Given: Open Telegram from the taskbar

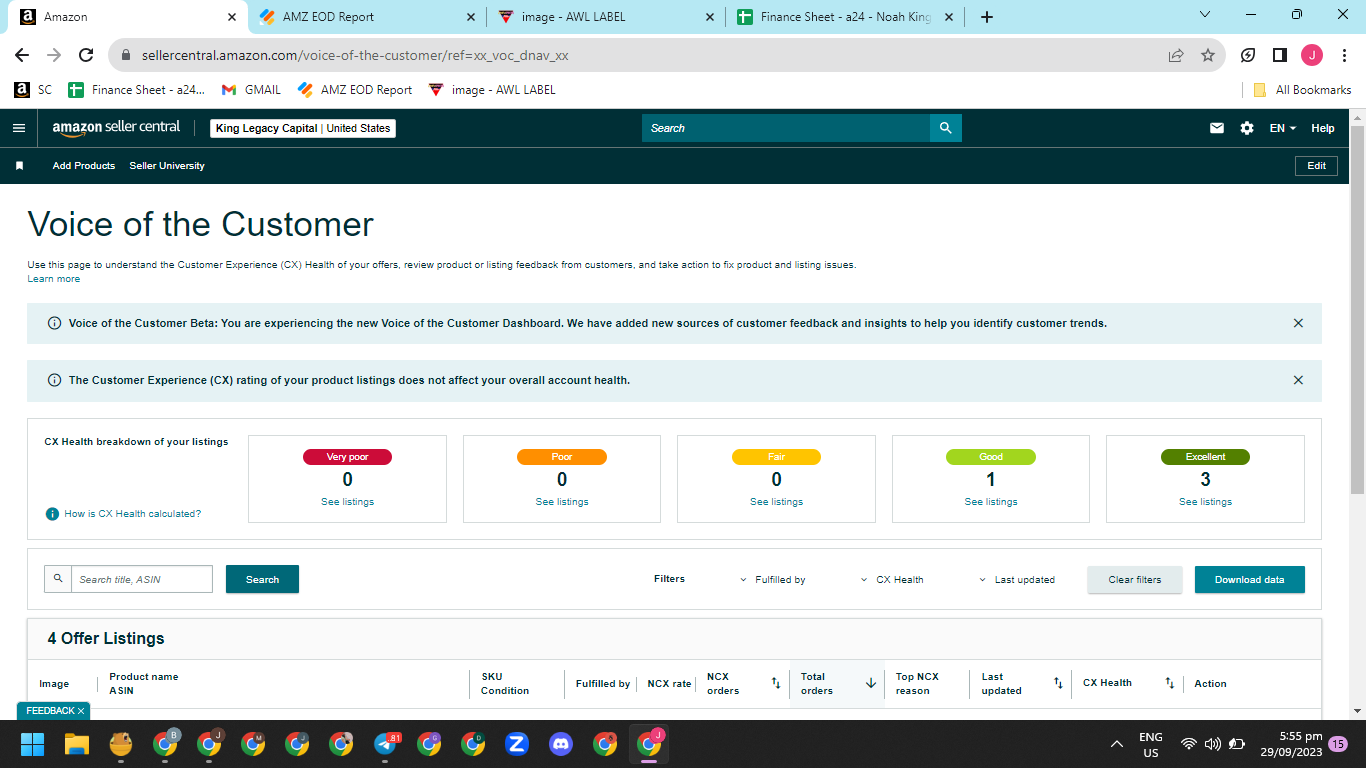Looking at the screenshot, I should point(385,744).
